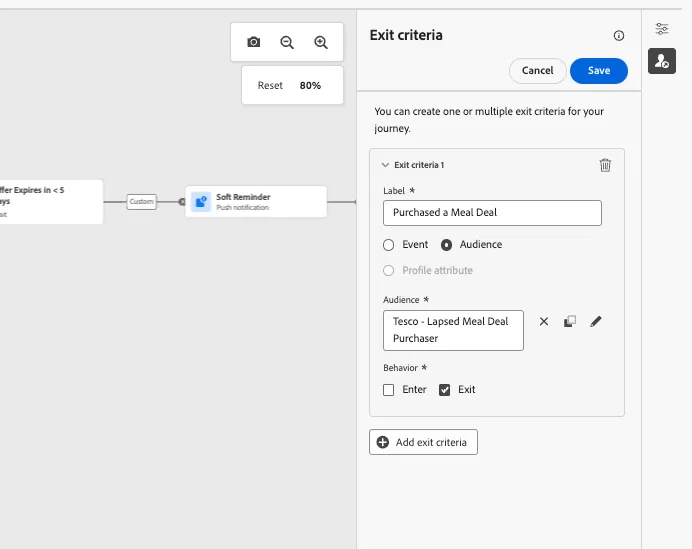692x549 pixels.
Task: Click the 80% zoom value
Action: [310, 85]
